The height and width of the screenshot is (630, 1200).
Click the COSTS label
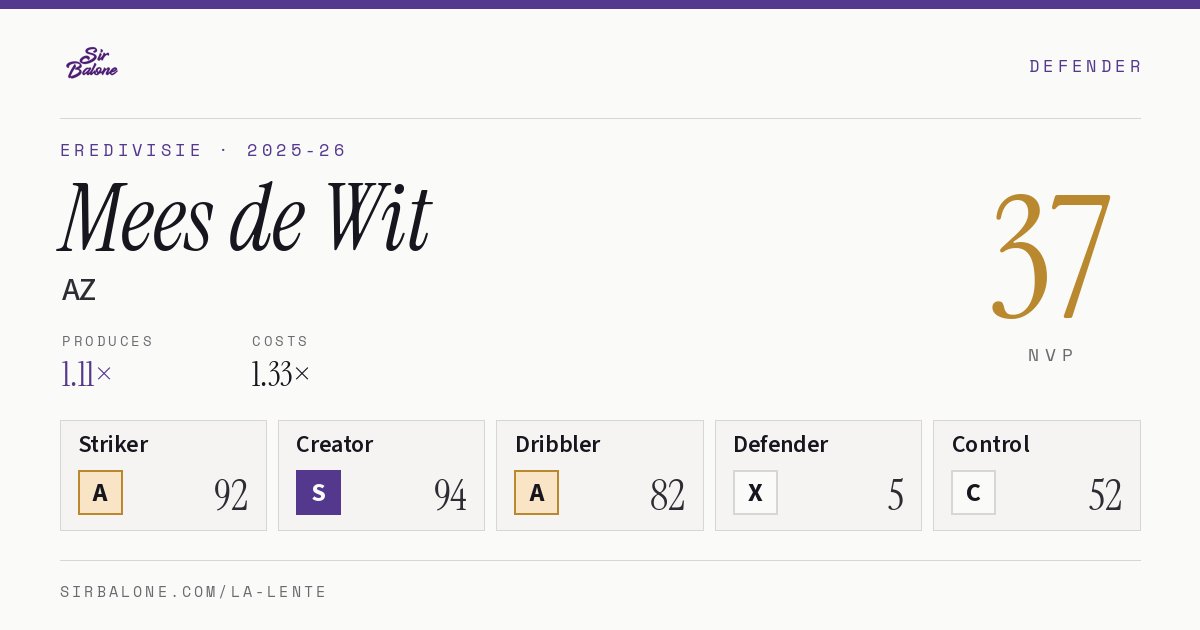pos(281,341)
